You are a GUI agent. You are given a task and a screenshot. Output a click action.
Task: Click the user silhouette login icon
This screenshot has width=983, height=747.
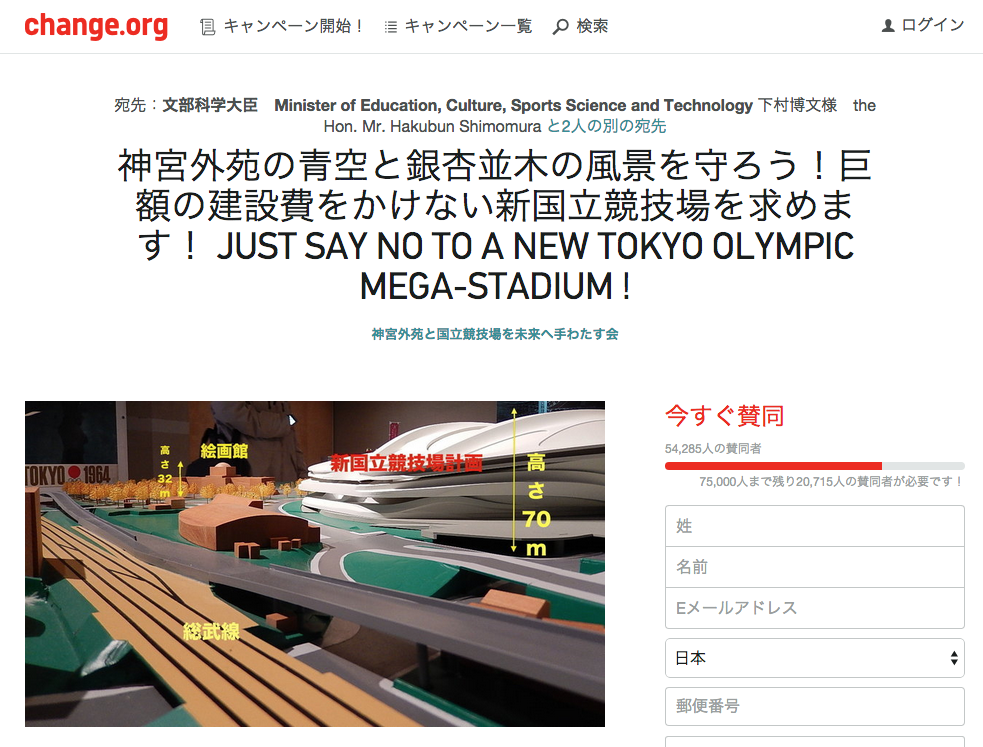tap(888, 26)
